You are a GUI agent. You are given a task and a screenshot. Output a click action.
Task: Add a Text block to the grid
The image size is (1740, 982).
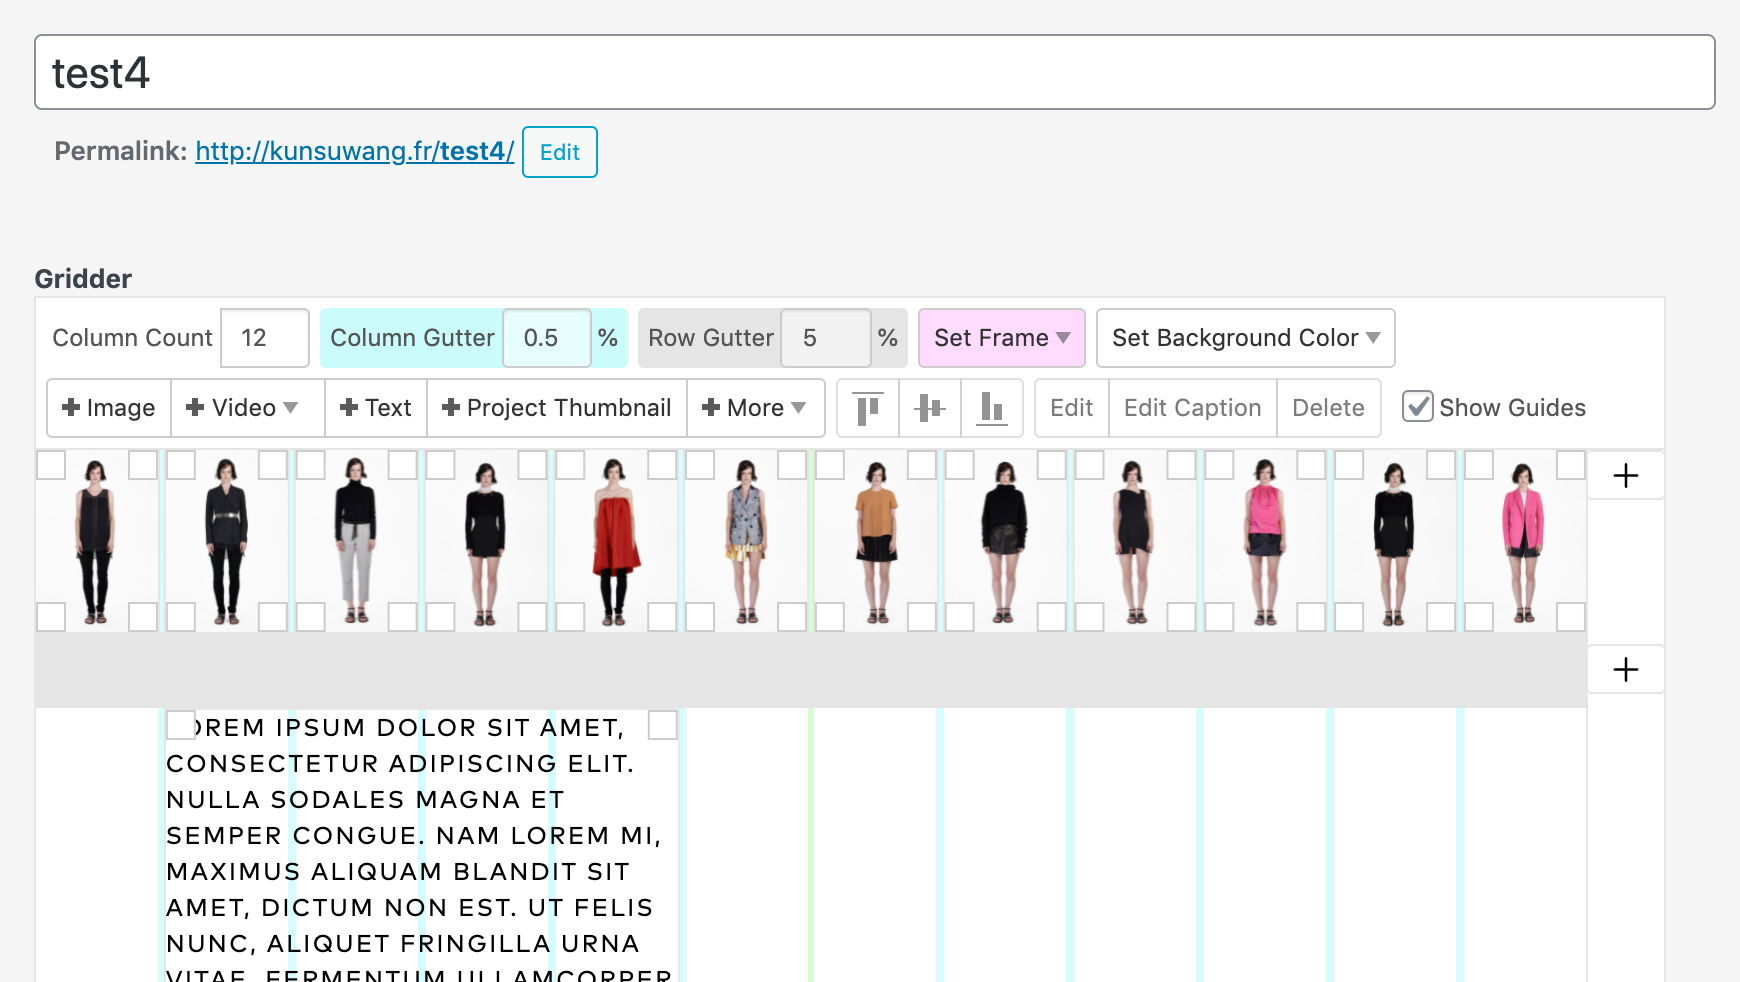tap(376, 408)
